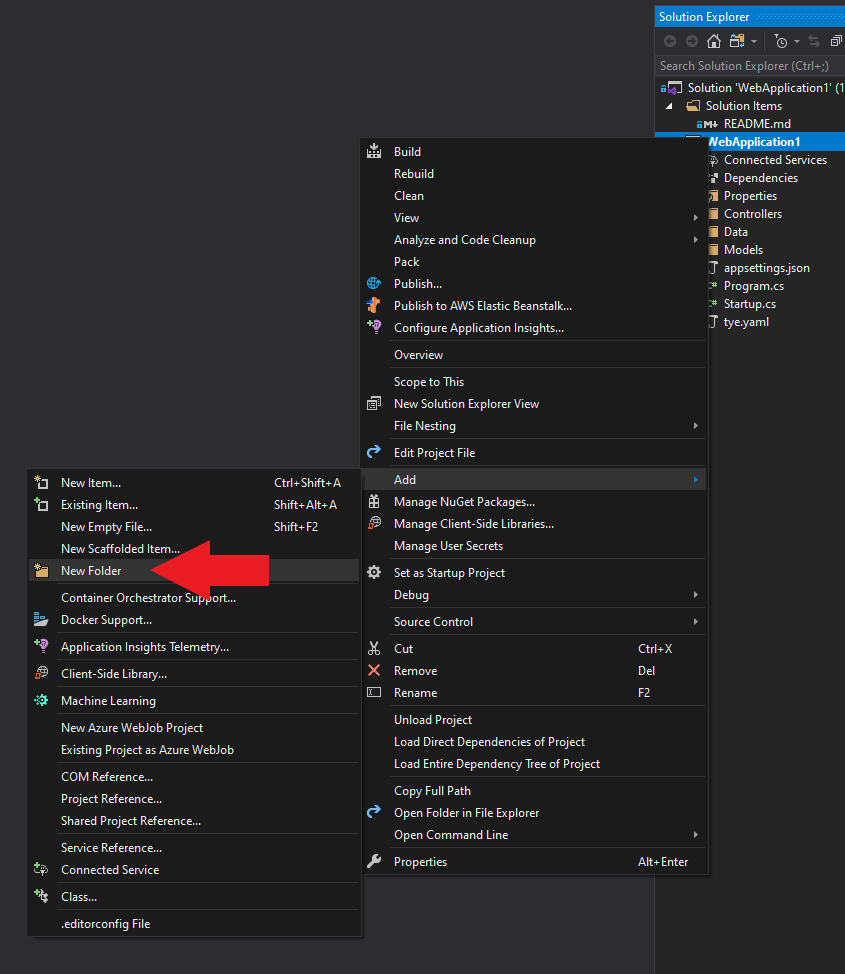Open the pending changes filter dropdown arrow

coord(796,41)
